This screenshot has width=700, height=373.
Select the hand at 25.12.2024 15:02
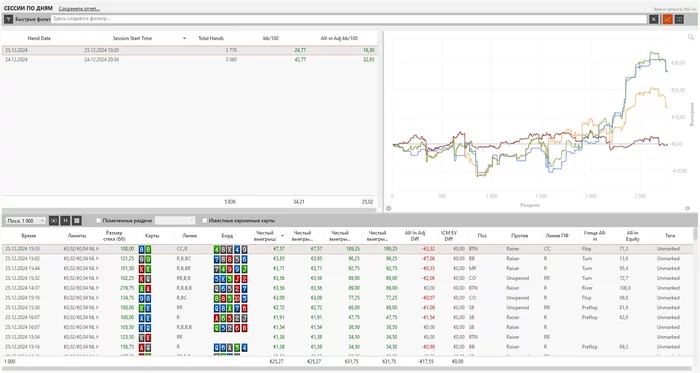pos(347,259)
